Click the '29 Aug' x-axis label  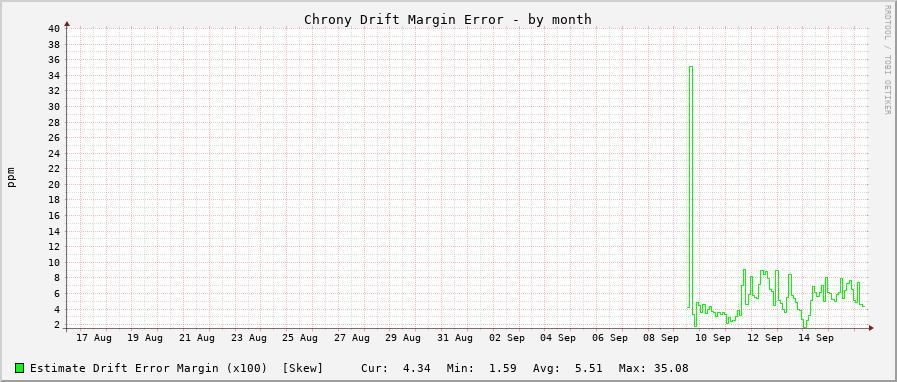click(x=403, y=338)
